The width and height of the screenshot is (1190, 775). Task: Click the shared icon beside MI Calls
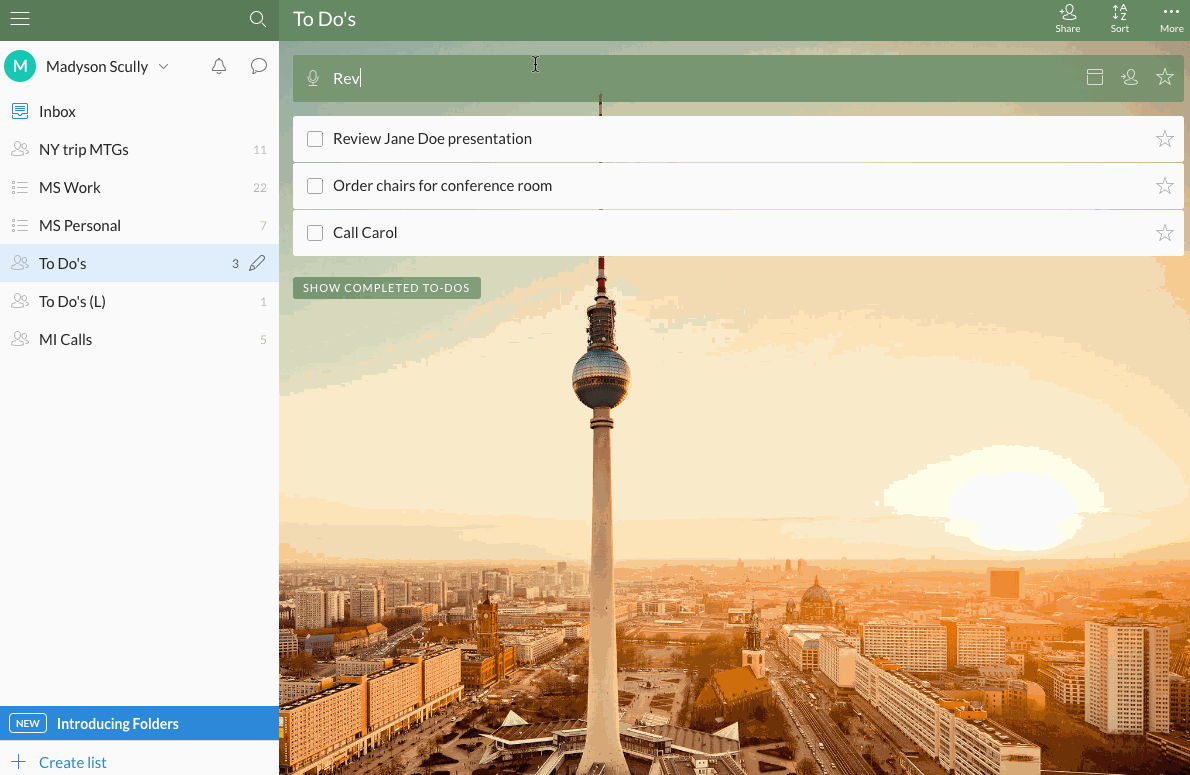(x=20, y=339)
